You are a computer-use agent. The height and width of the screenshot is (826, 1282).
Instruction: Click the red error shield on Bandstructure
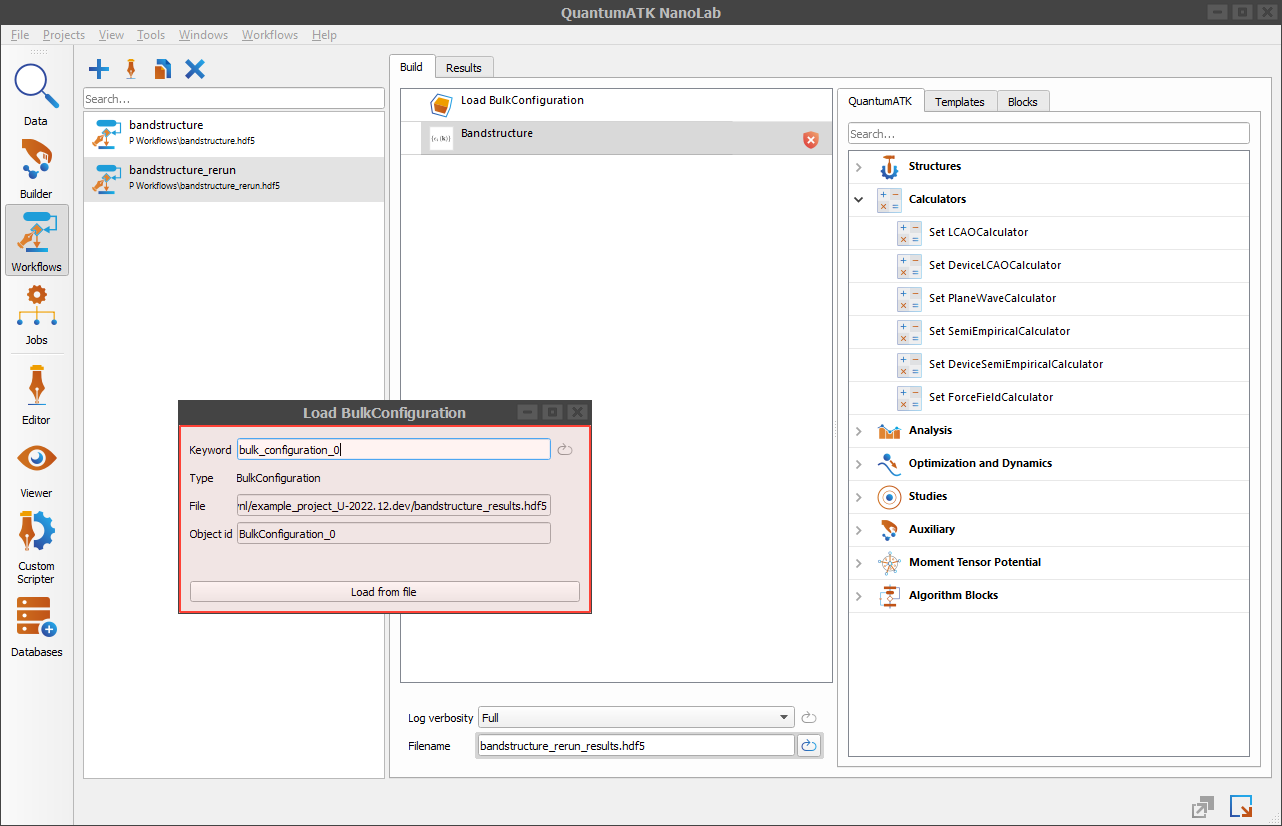(811, 140)
